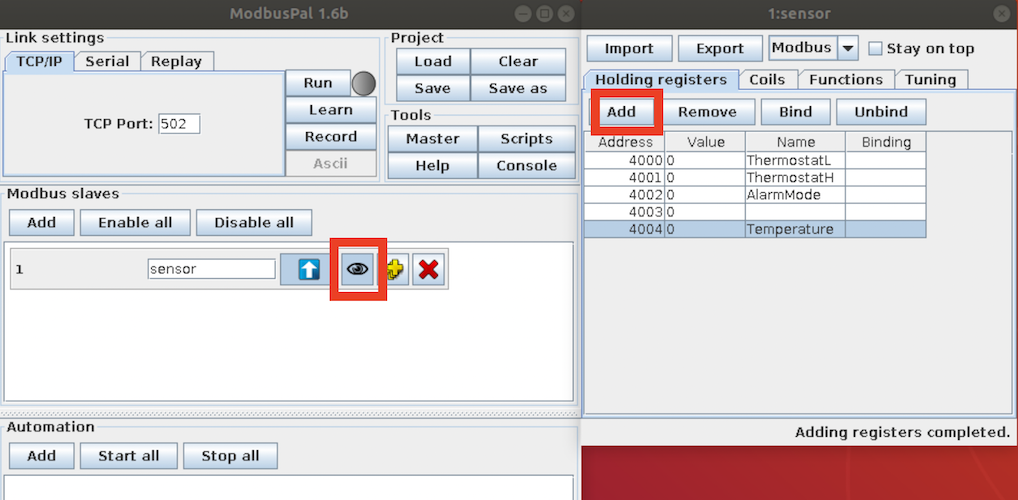Click the sensor slave name field
Image resolution: width=1018 pixels, height=500 pixels.
(212, 269)
